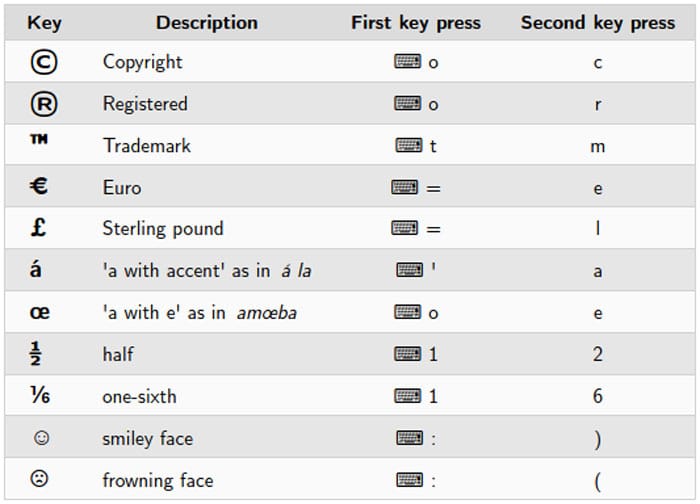Image resolution: width=700 pixels, height=504 pixels.
Task: Select the sterling pound symbol
Action: (41, 229)
